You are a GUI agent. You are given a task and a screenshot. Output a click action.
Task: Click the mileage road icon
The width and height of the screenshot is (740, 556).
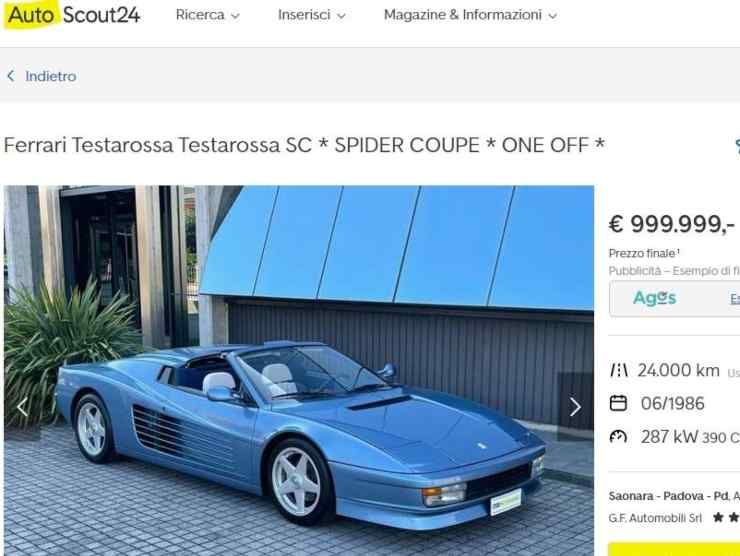(x=618, y=371)
